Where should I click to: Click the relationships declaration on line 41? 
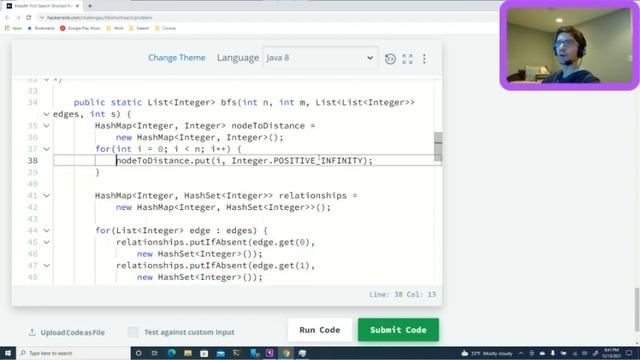[x=226, y=196]
